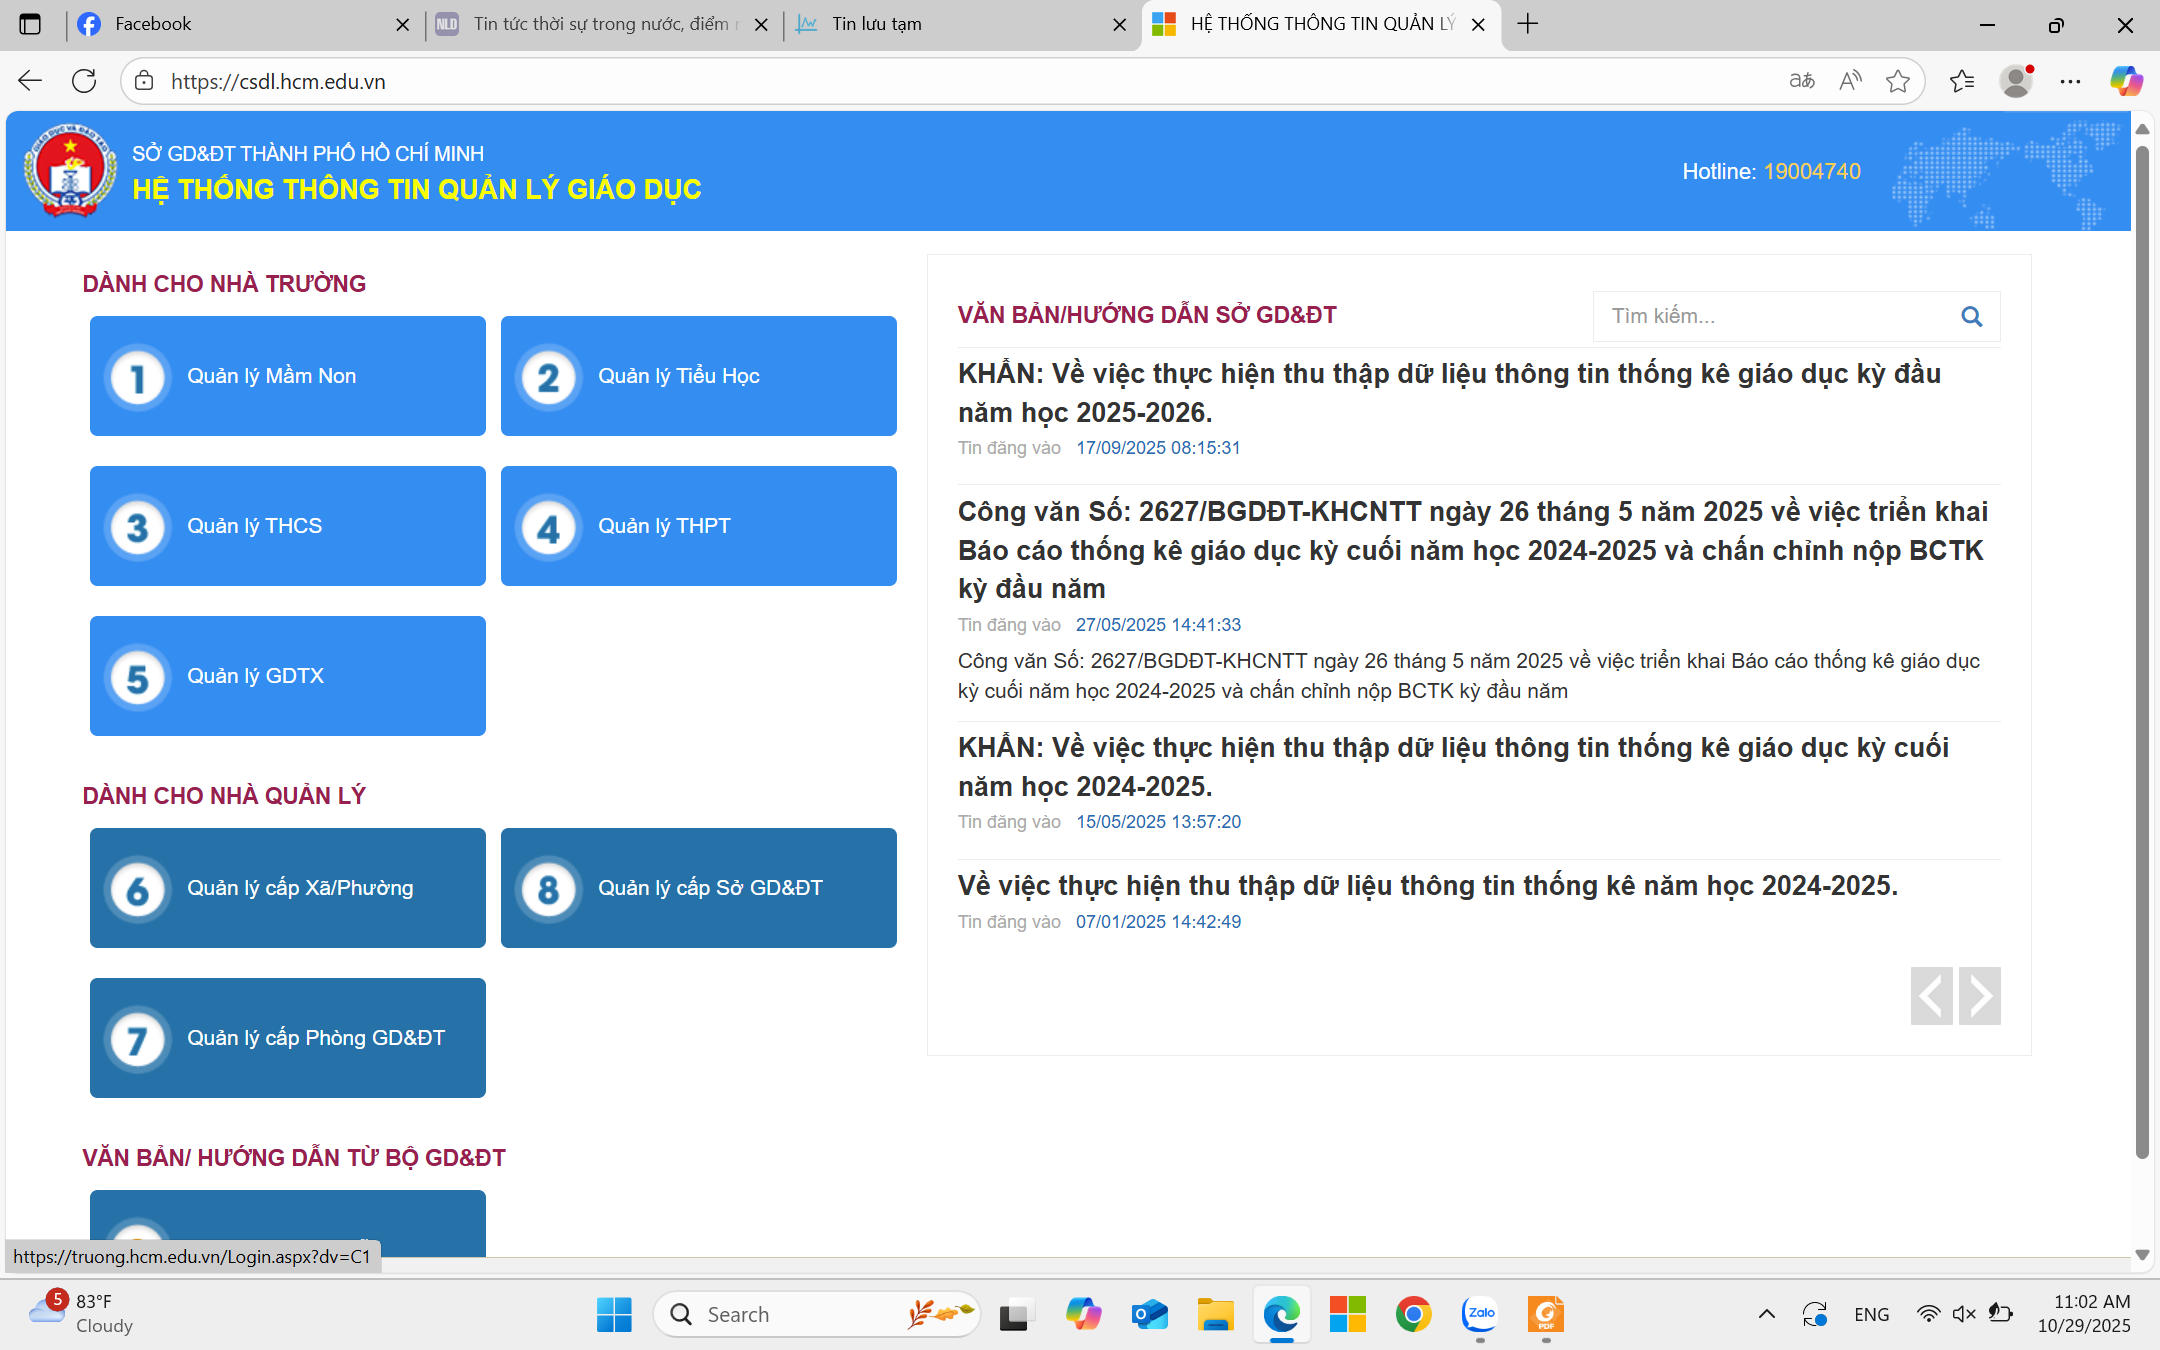Image resolution: width=2160 pixels, height=1350 pixels.
Task: Click the Windows taskbar Search box
Action: [x=817, y=1314]
